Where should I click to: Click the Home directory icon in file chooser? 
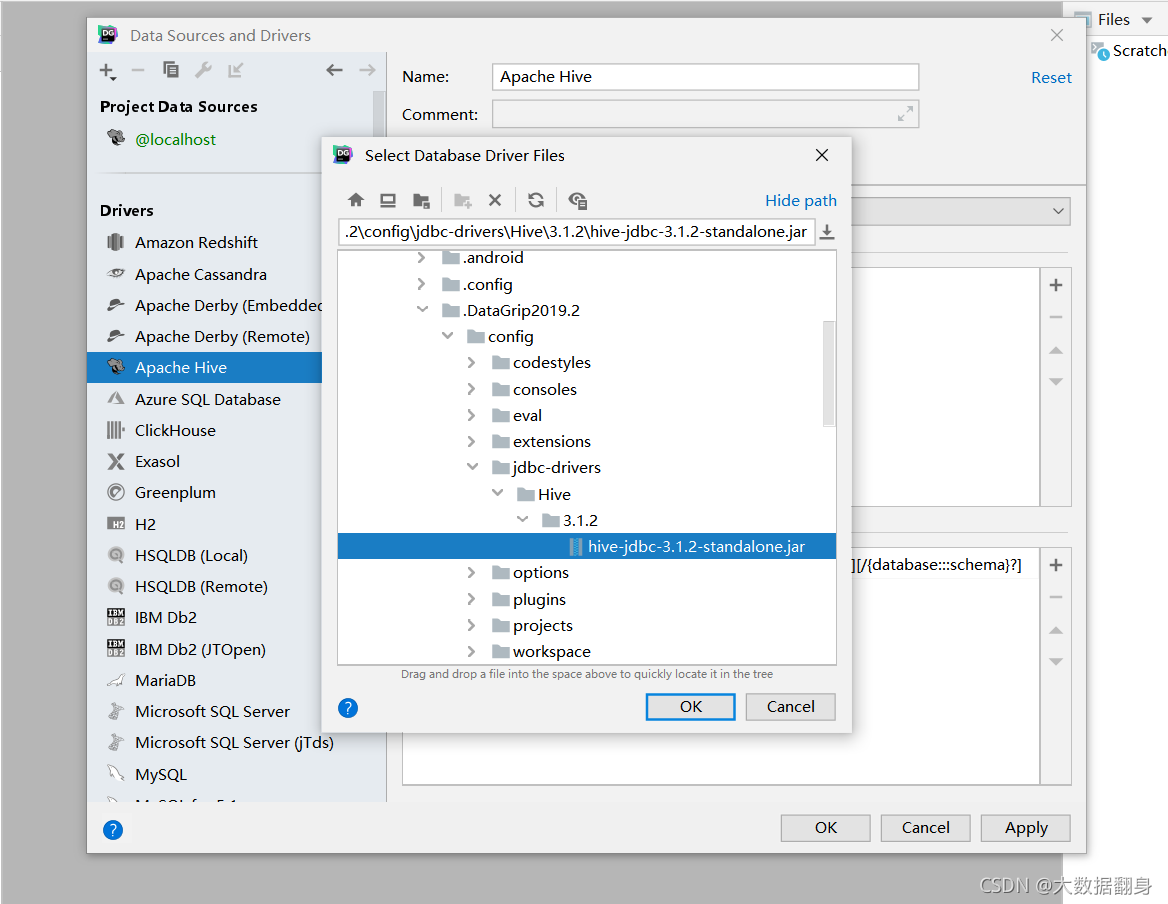point(355,200)
